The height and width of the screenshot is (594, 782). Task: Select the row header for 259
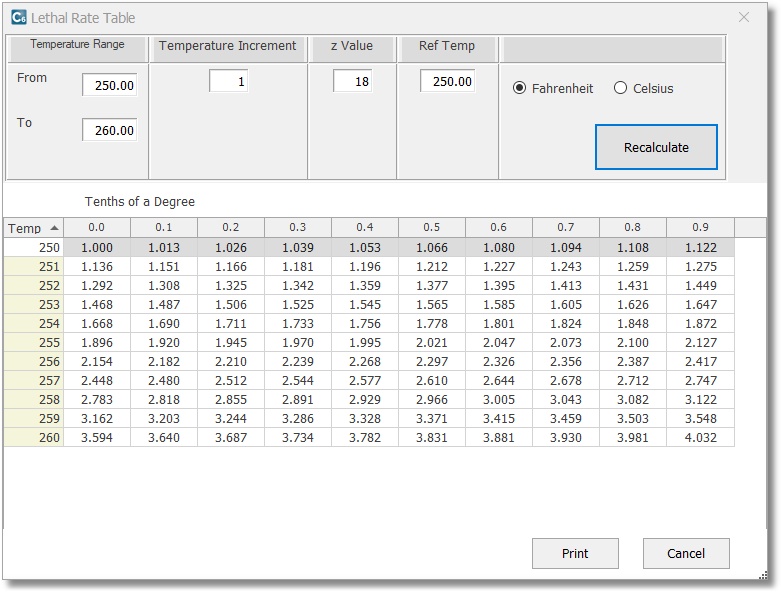tap(33, 418)
